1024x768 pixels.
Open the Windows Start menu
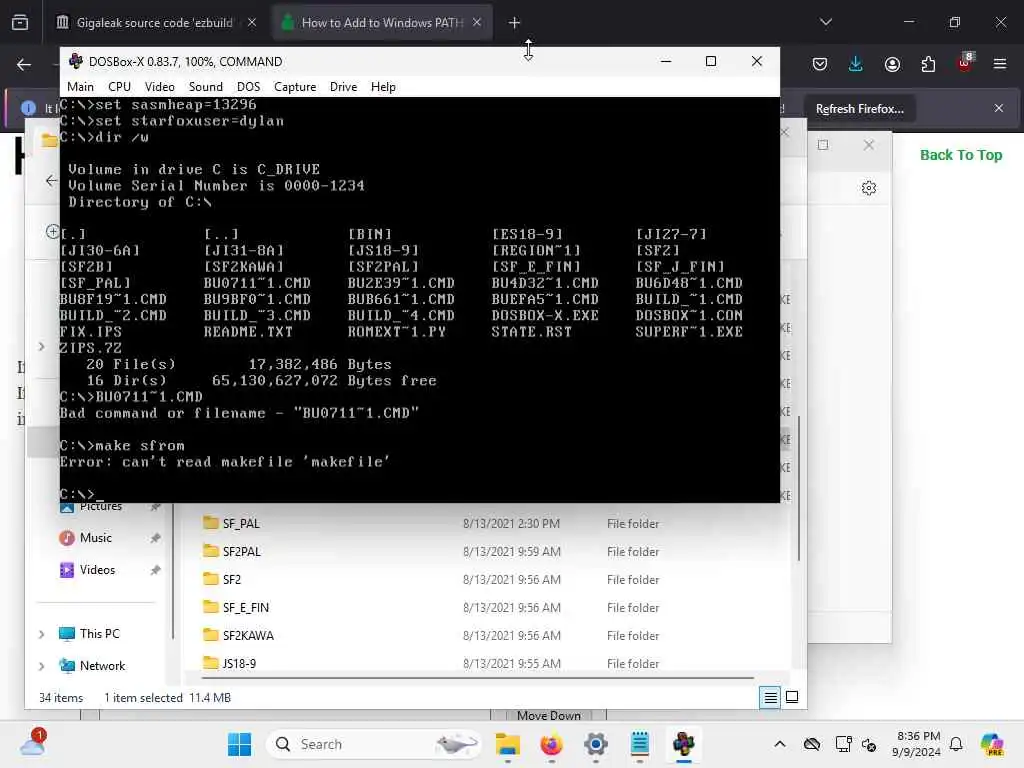[239, 744]
